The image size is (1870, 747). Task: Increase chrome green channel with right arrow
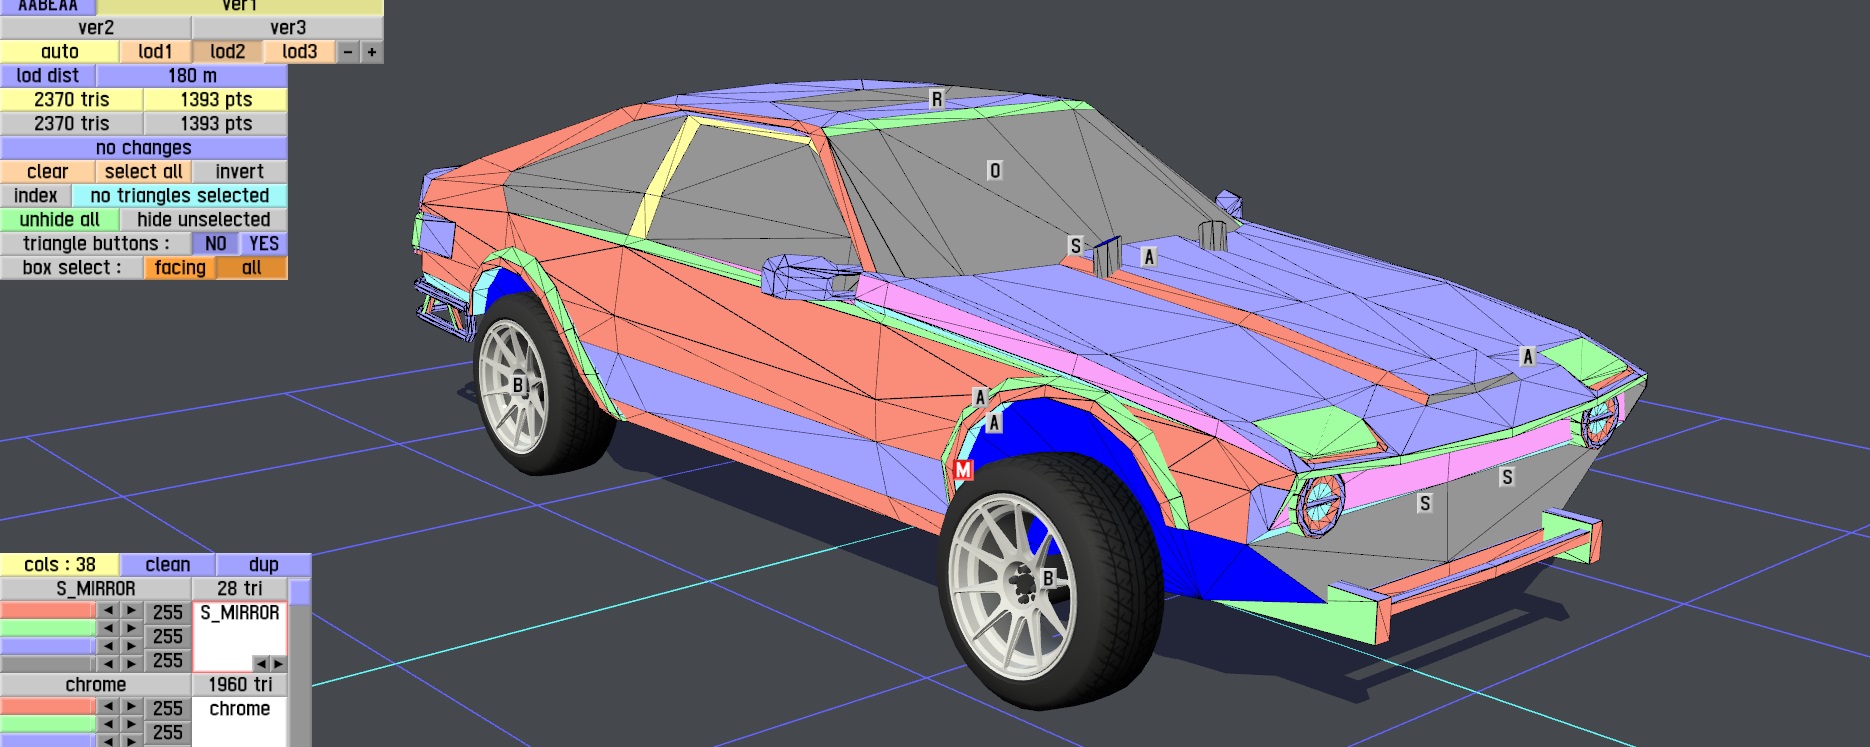[131, 724]
